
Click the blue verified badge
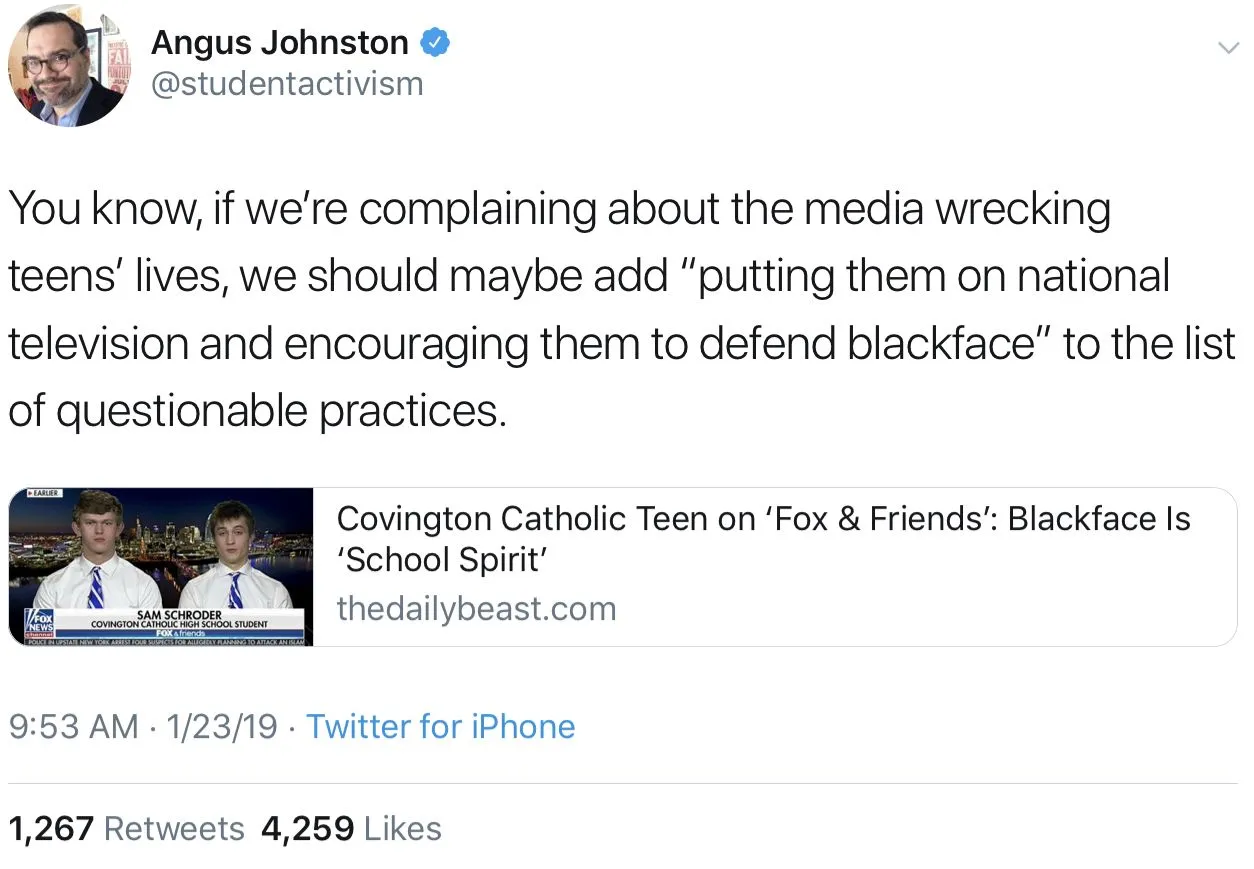(x=434, y=43)
